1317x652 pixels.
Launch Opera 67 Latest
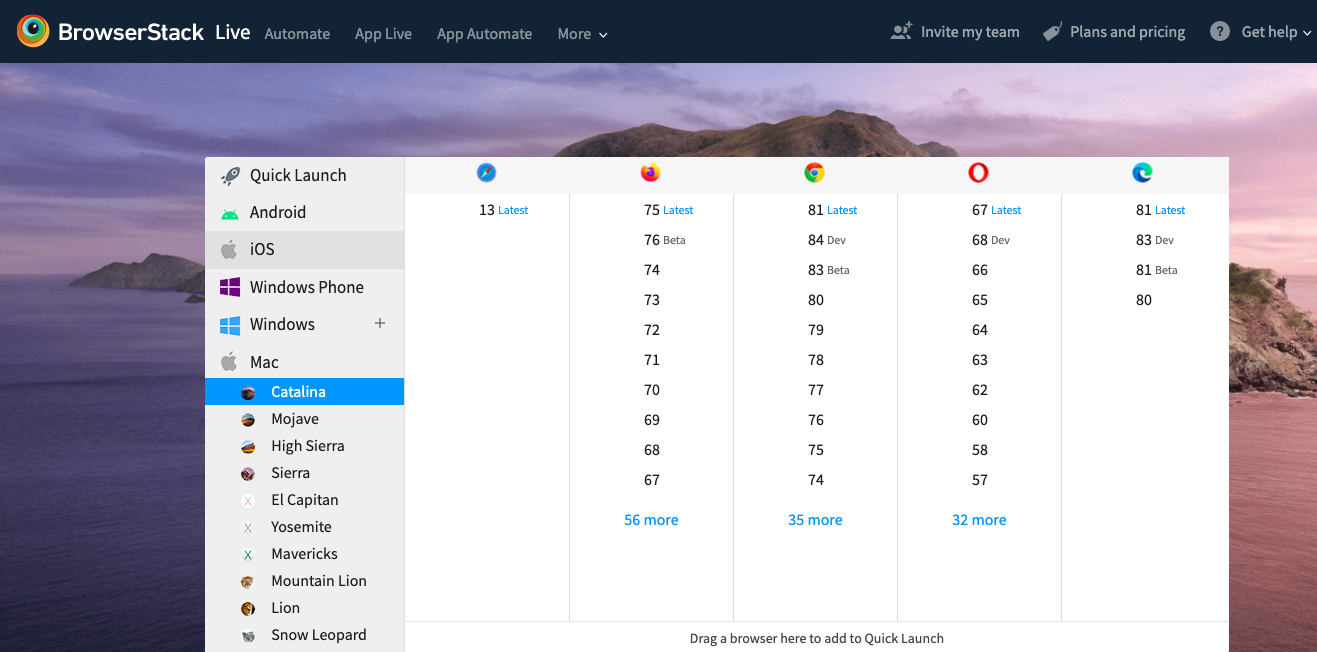point(996,210)
